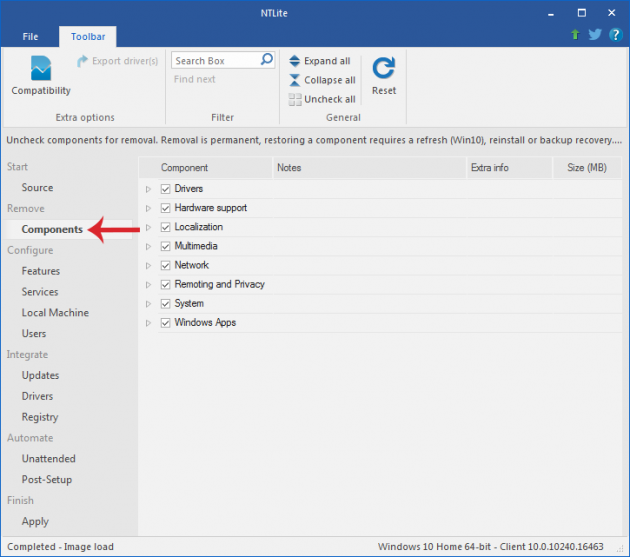Click the Find next button
Screen dimensions: 630x557
194,80
